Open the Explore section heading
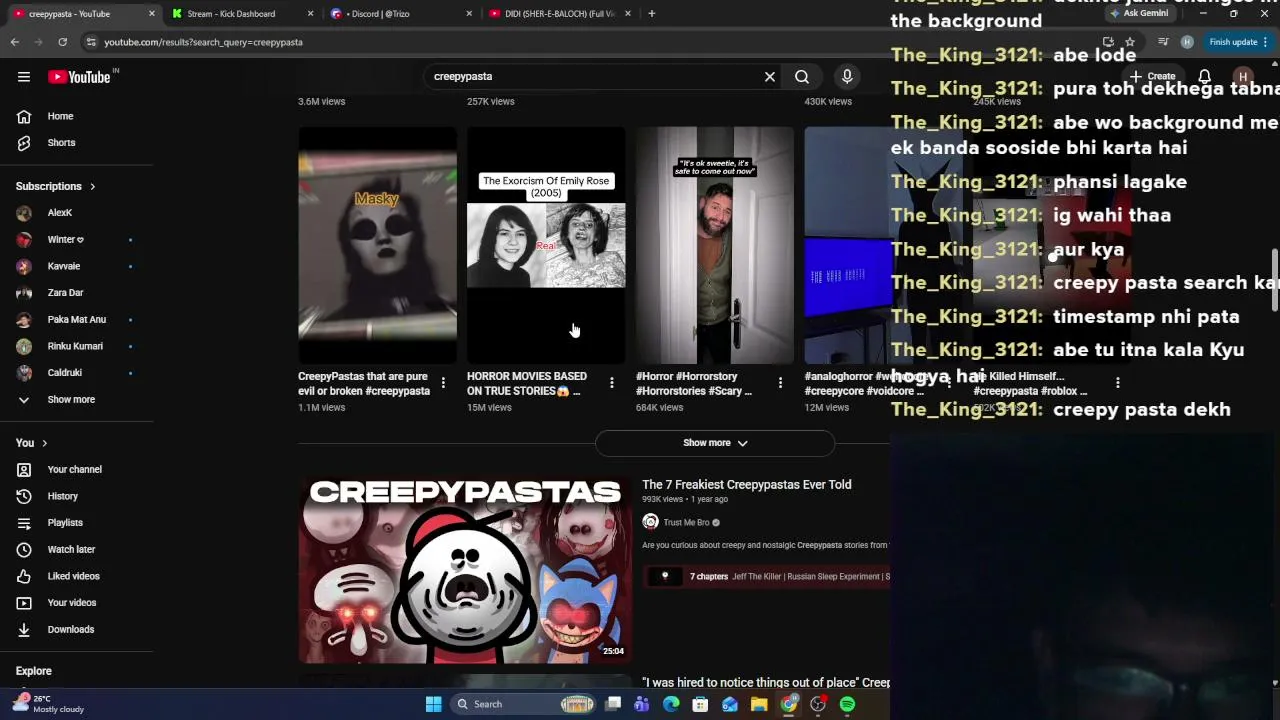 click(x=34, y=671)
